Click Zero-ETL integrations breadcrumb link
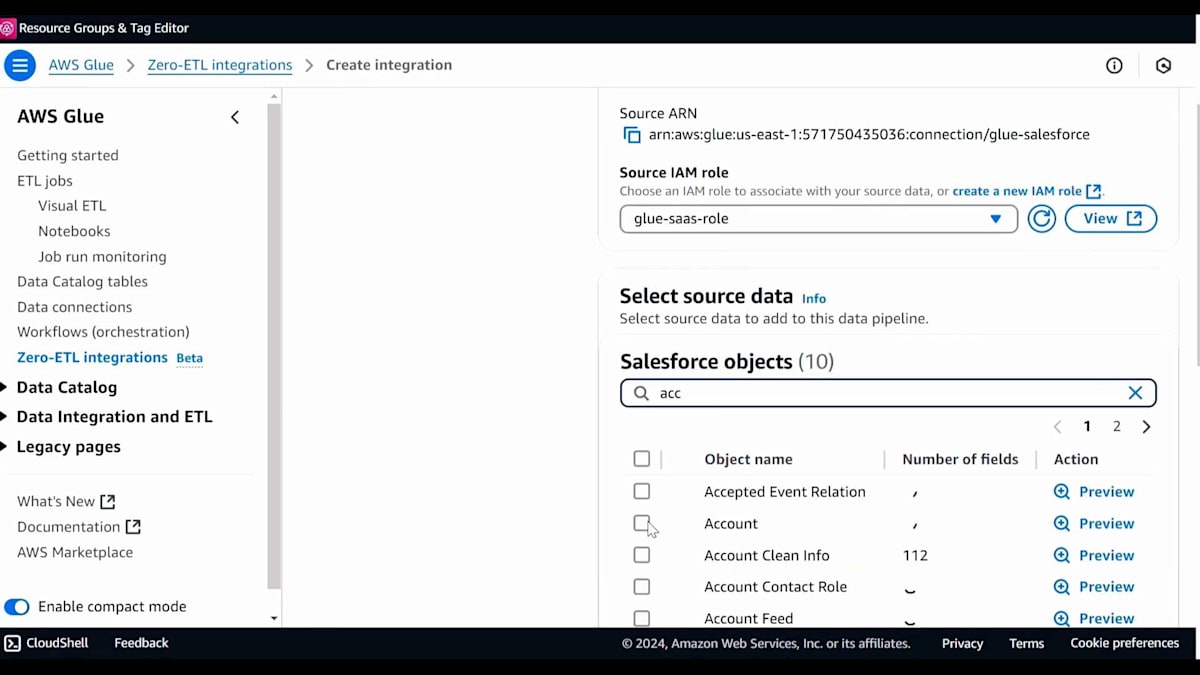Viewport: 1200px width, 675px height. [x=220, y=65]
